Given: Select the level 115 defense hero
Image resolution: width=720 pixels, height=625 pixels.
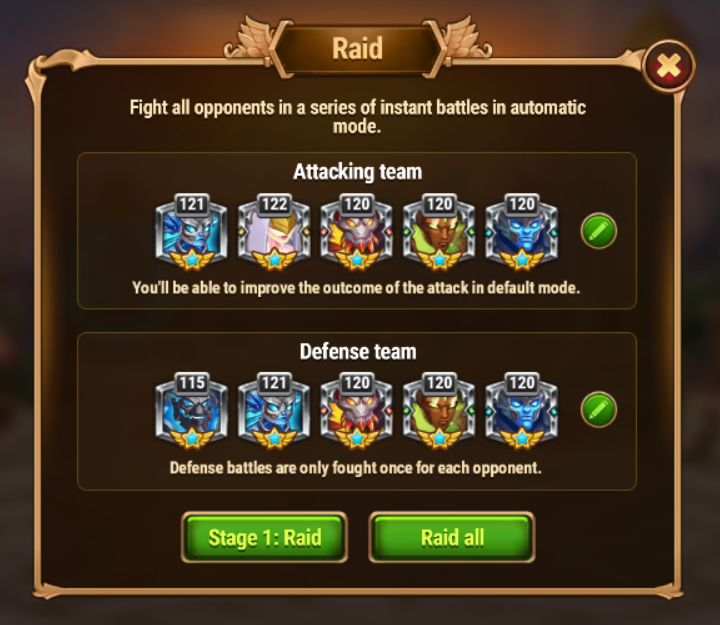Looking at the screenshot, I should 191,411.
